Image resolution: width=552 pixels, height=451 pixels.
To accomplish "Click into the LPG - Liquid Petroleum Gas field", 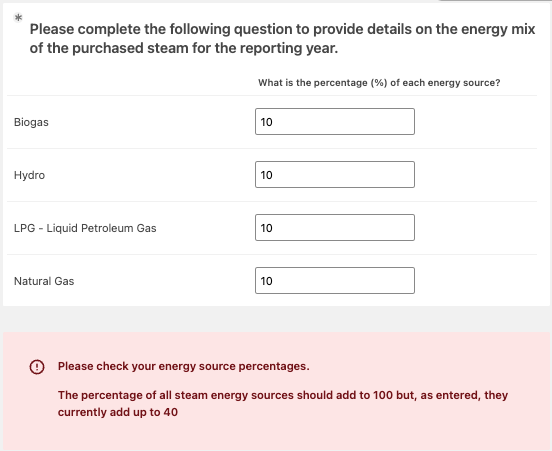I will [335, 227].
